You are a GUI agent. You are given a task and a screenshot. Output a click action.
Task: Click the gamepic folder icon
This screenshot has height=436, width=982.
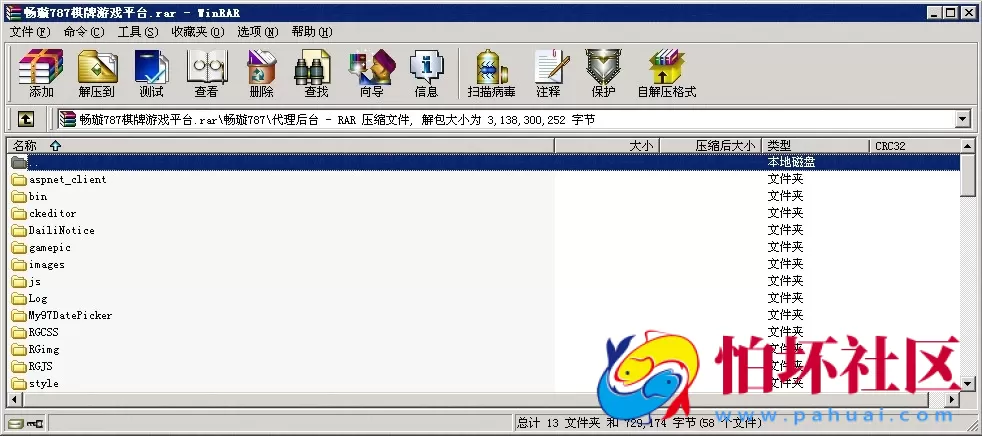[19, 247]
